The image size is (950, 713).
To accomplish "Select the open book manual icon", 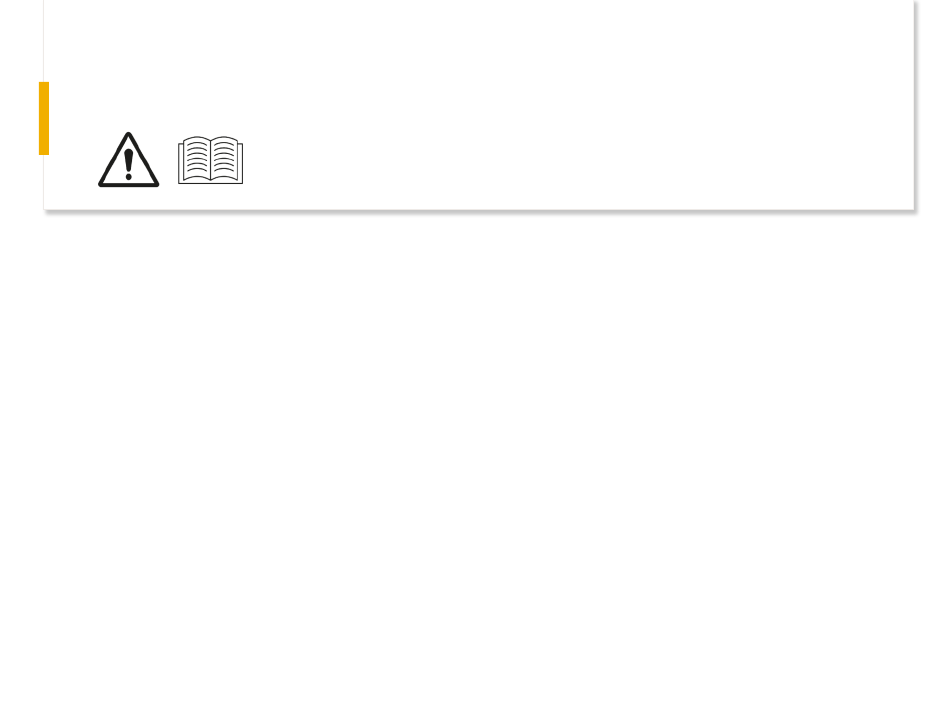I will tap(210, 160).
